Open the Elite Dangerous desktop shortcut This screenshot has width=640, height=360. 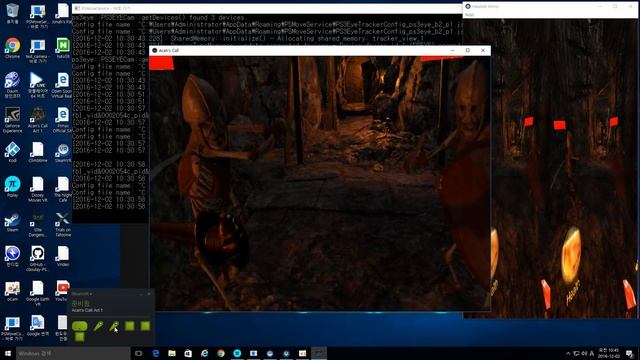[x=38, y=224]
